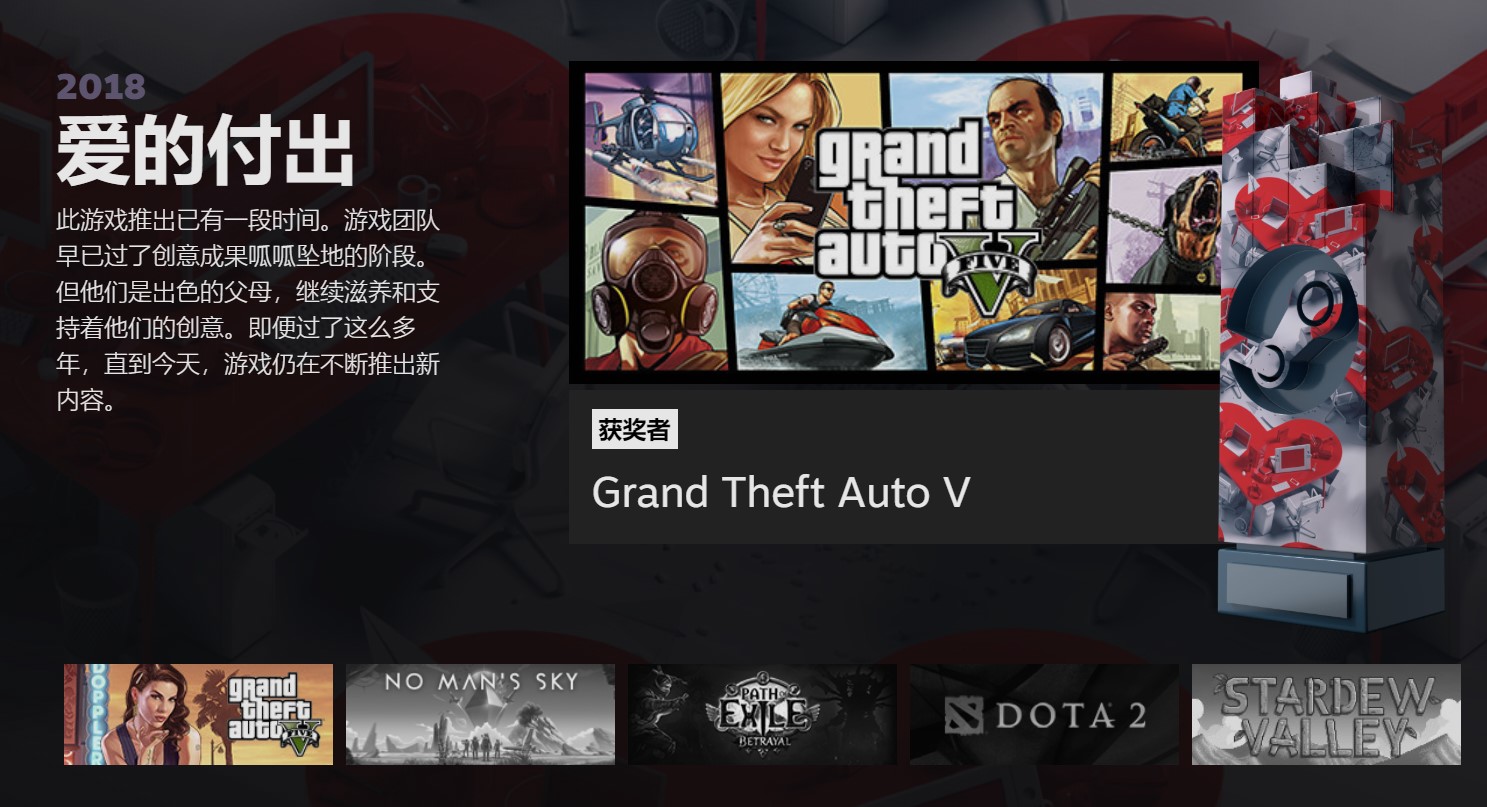Screen dimensions: 1487x807
Task: Click the 获奖者 winner badge
Action: pyautogui.click(x=634, y=430)
